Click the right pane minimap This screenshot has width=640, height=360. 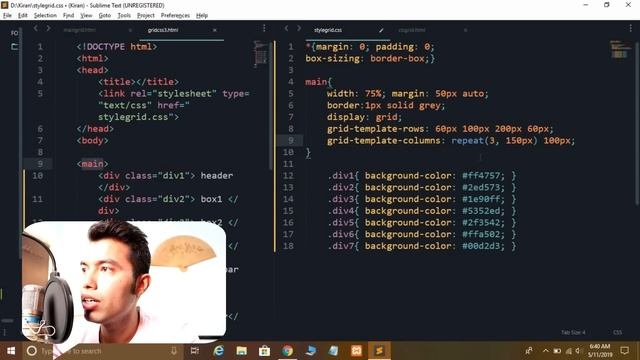click(620, 50)
